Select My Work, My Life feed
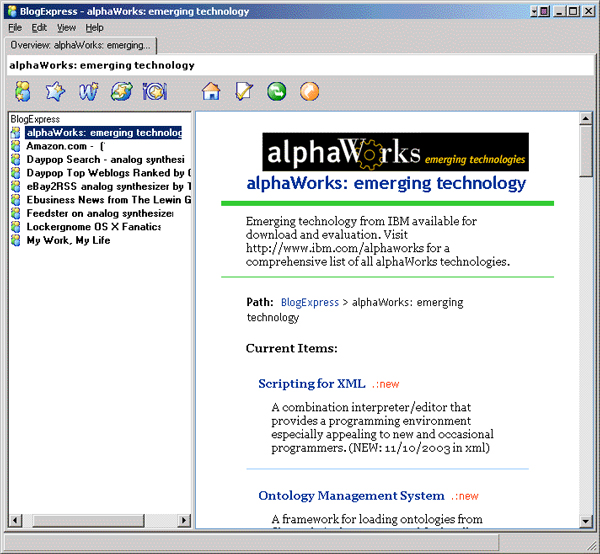This screenshot has width=600, height=554. click(68, 240)
